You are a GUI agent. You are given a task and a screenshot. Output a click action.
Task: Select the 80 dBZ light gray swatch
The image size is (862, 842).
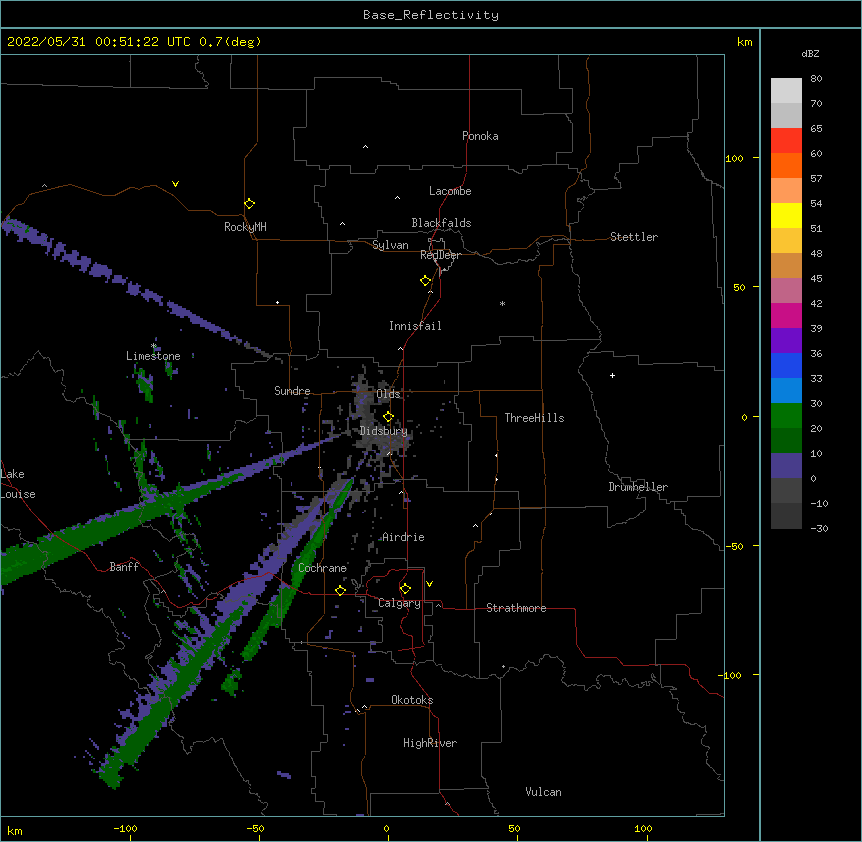click(786, 91)
